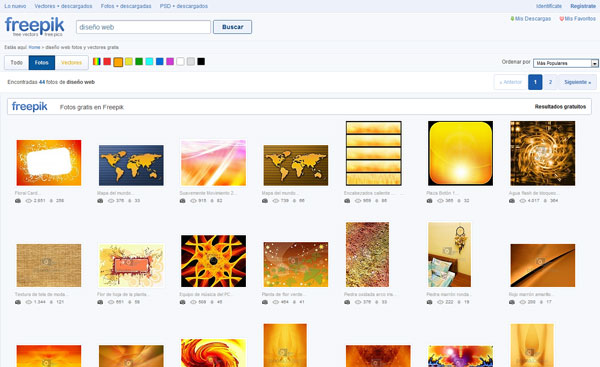600x367 pixels.
Task: Open the brown world map thumbnail
Action: coord(296,165)
